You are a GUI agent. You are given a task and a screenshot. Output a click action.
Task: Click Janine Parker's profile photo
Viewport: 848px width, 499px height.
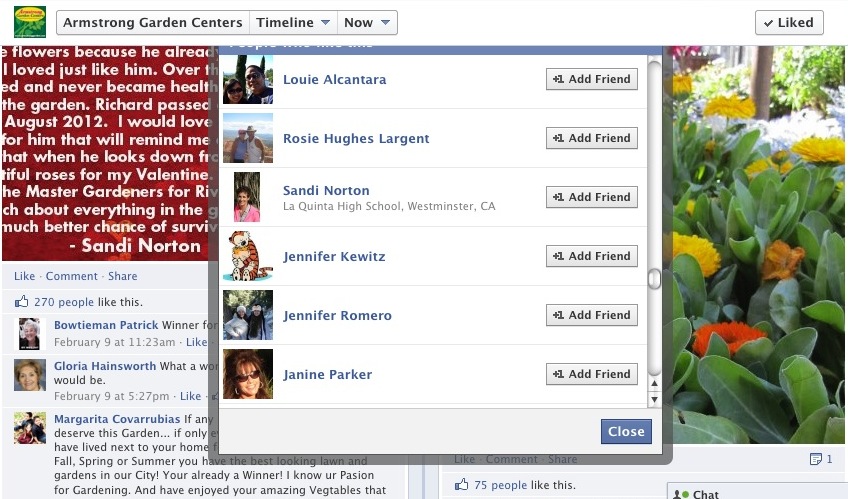pyautogui.click(x=248, y=374)
